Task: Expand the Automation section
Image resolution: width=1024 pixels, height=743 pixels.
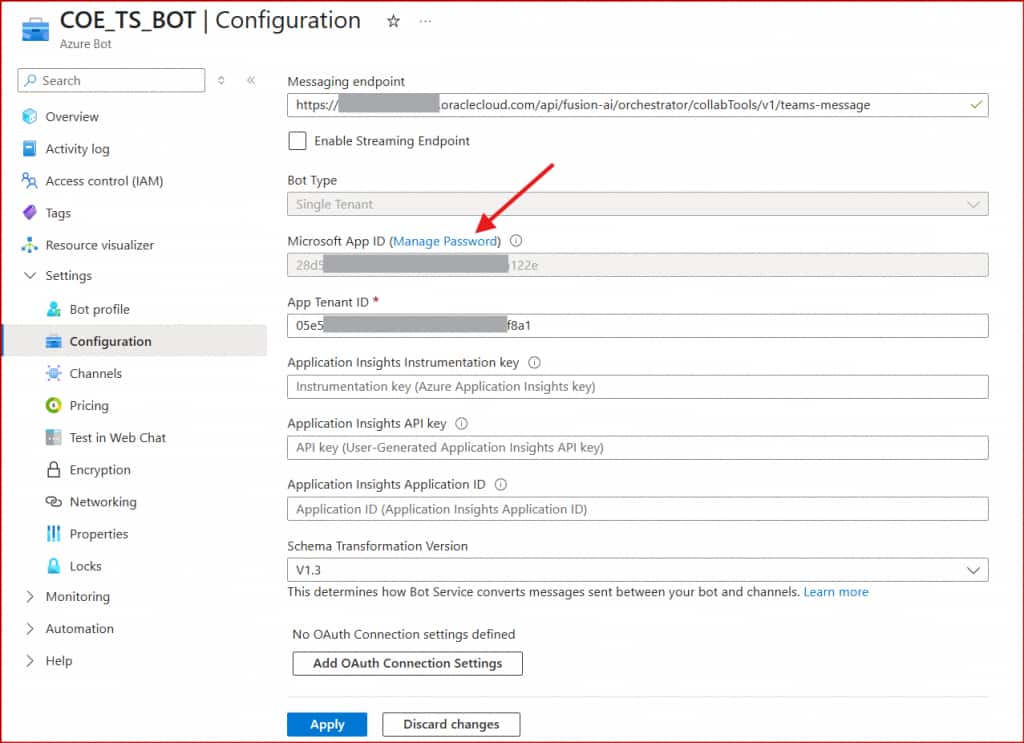Action: (30, 629)
